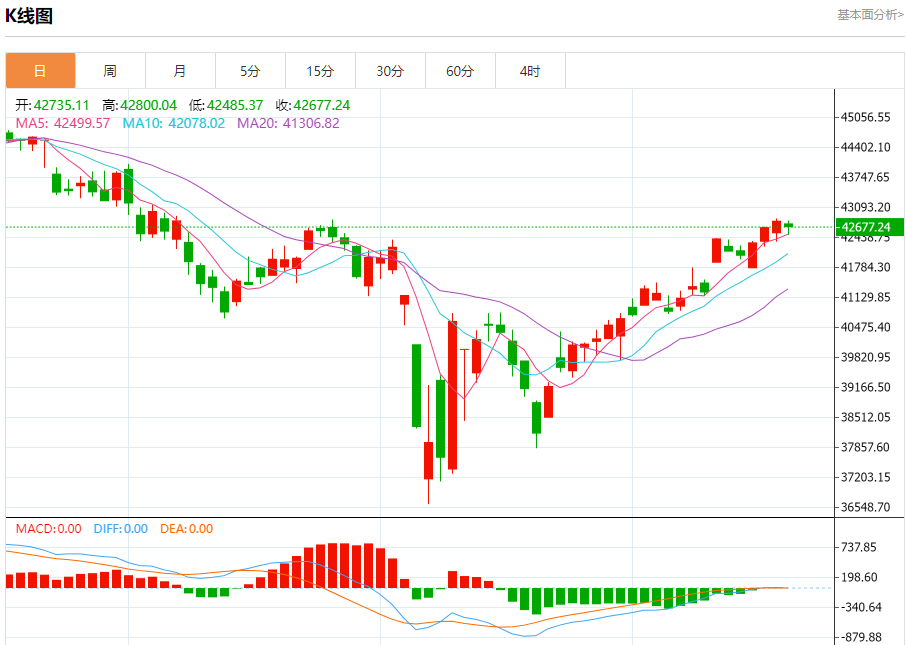
Task: Click the 低:42485.37 low price value
Action: 226,105
